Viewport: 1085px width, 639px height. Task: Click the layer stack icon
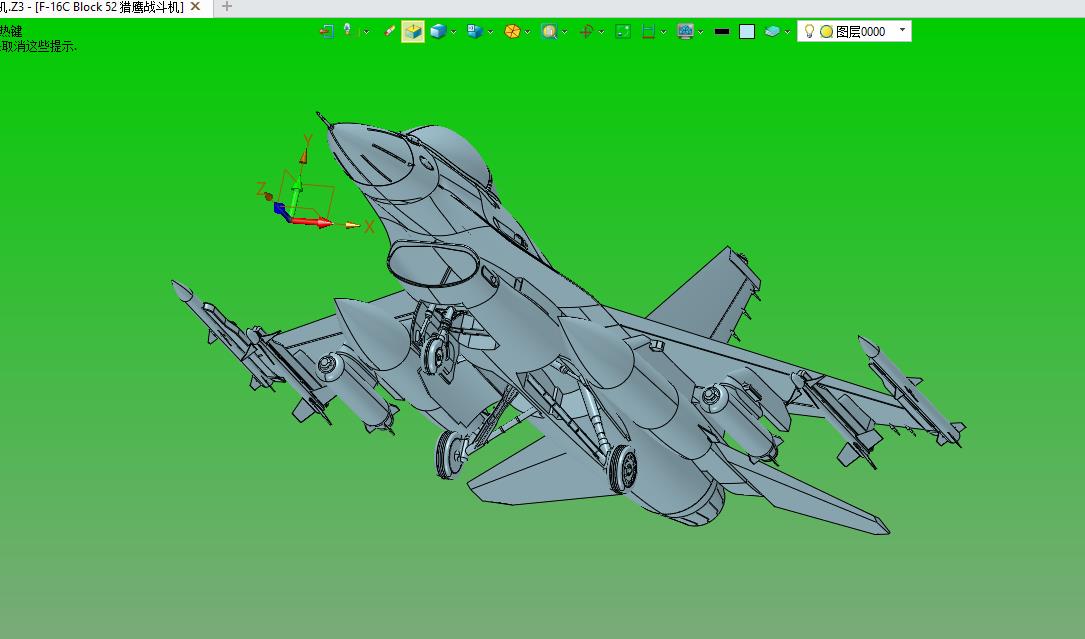(x=772, y=31)
